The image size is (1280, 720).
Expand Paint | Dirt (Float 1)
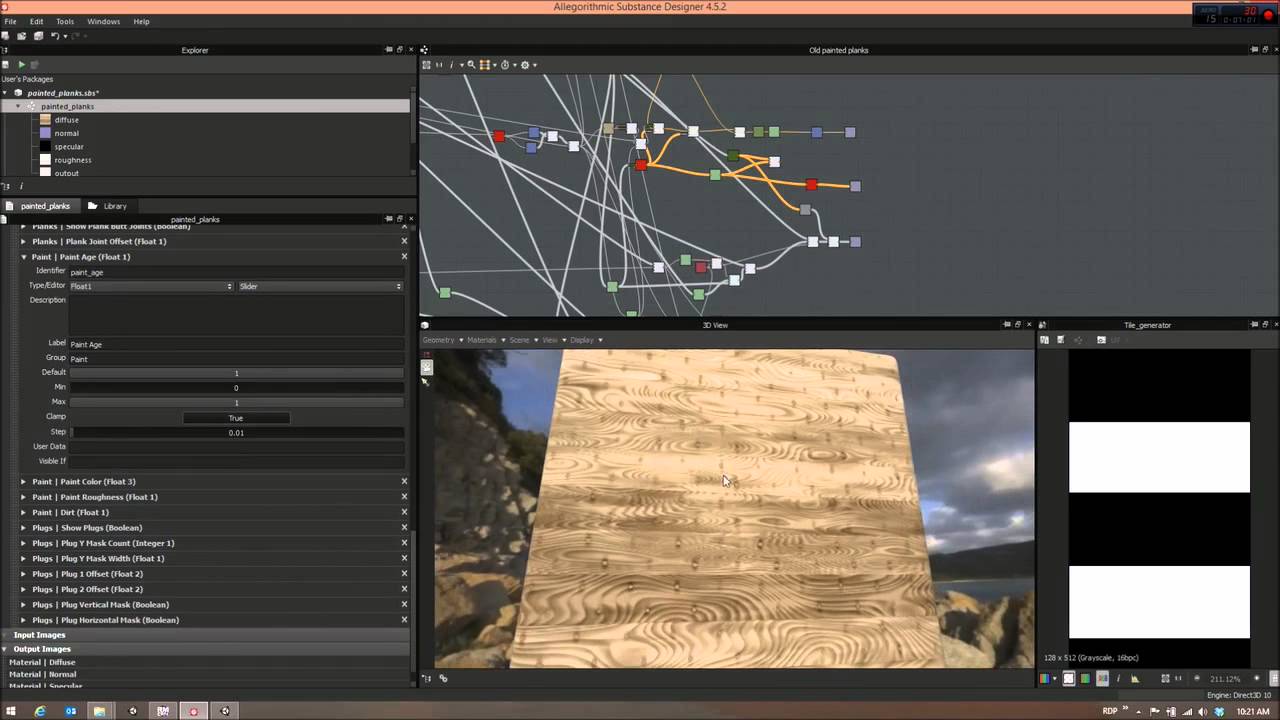[x=23, y=512]
